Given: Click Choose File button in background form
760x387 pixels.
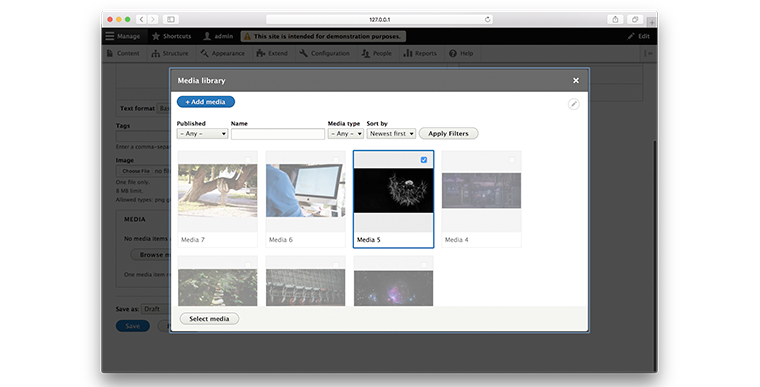Looking at the screenshot, I should pyautogui.click(x=136, y=171).
